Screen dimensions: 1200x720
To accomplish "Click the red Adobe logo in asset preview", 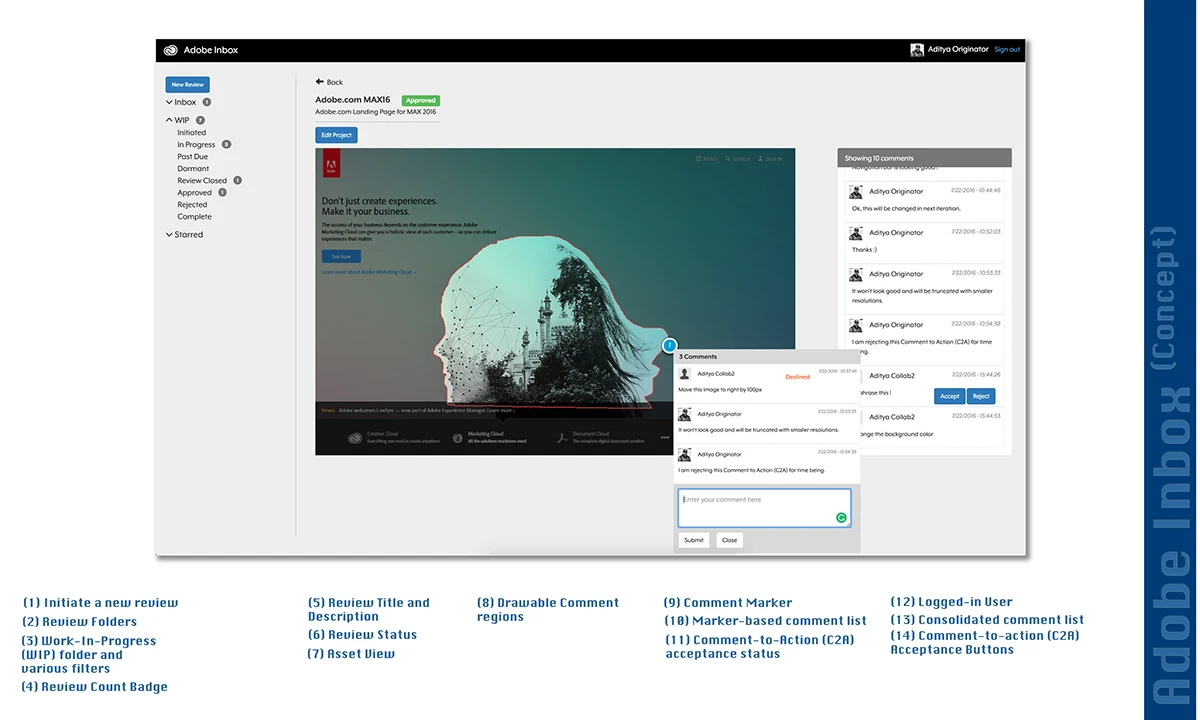I will (331, 164).
